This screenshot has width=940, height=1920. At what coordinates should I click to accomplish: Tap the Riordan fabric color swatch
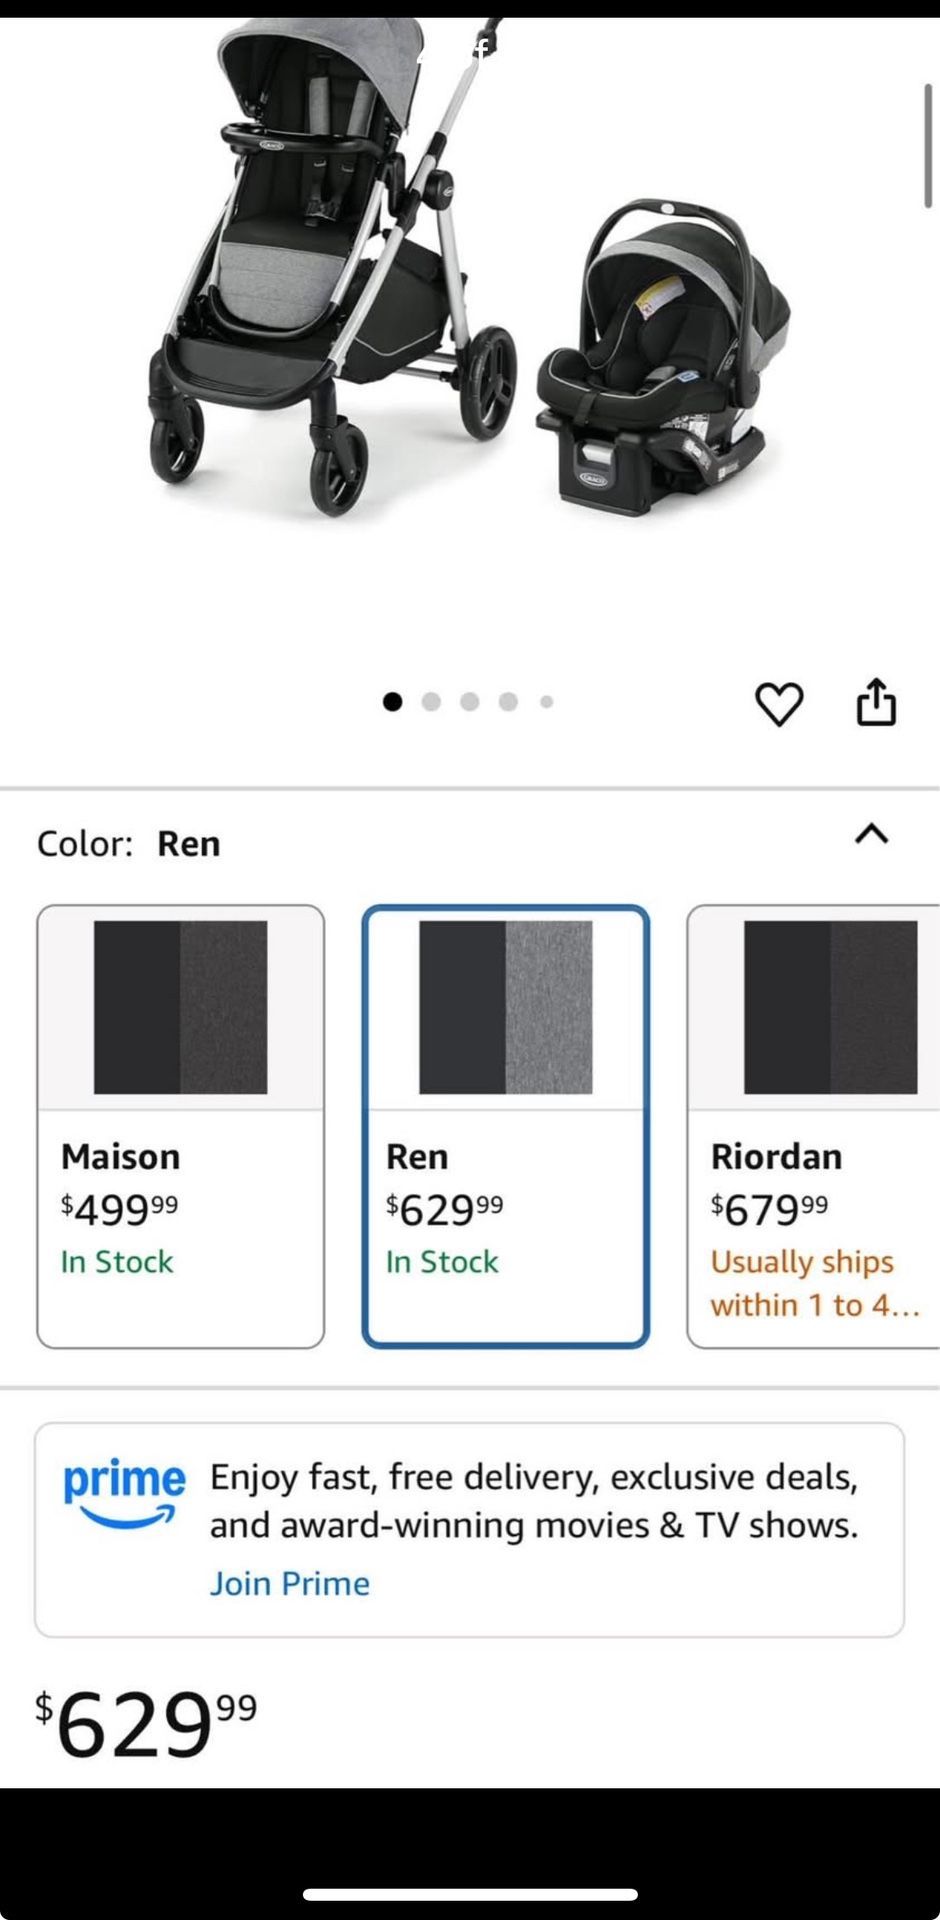click(x=830, y=1007)
